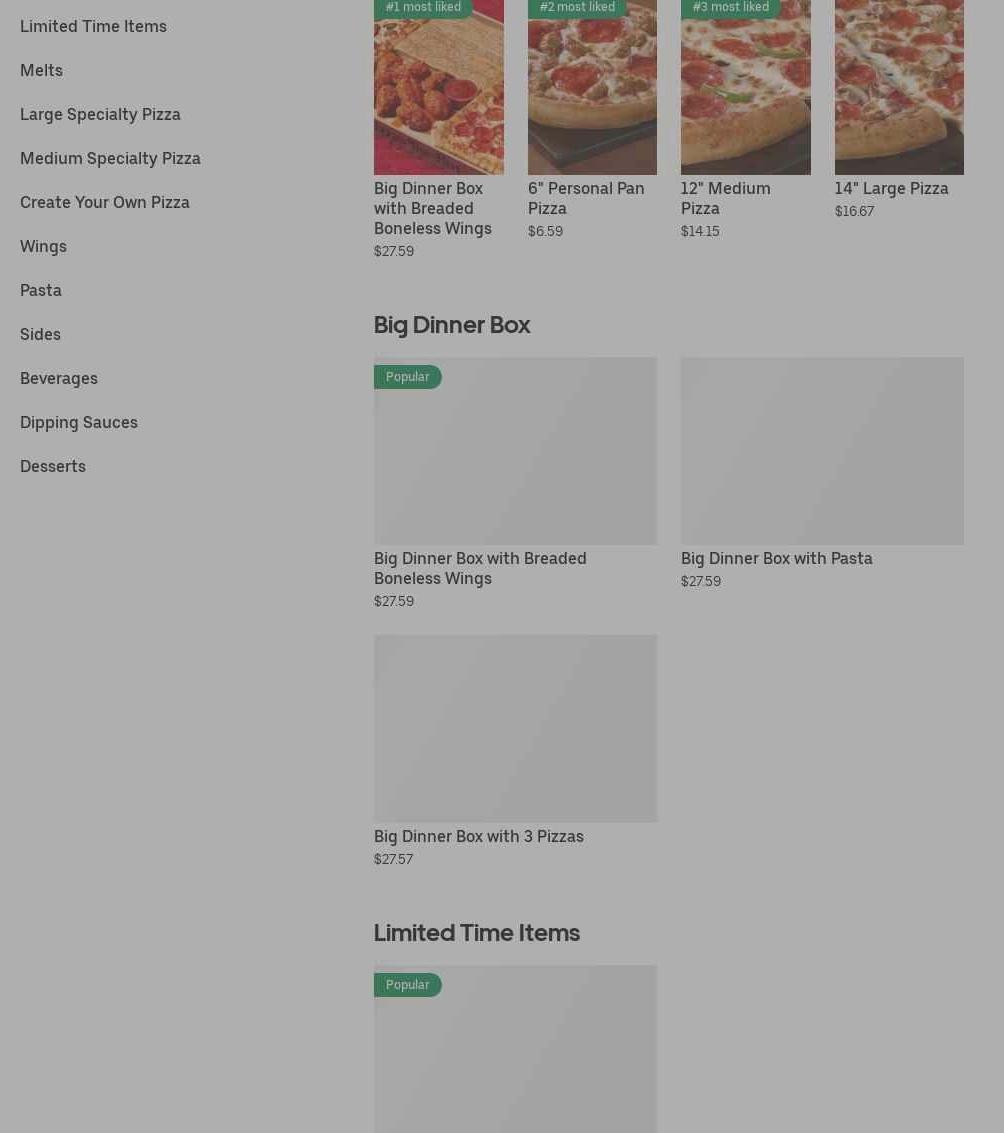Click the Big Dinner Box with Pasta image placeholder

[822, 451]
